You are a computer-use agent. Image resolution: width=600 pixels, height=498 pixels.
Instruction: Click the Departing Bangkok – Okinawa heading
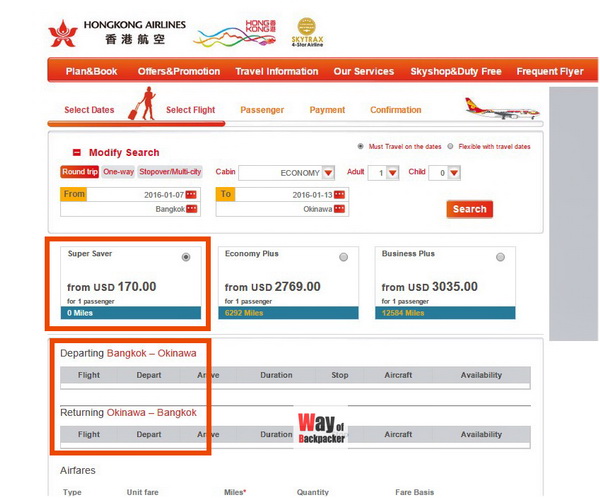[x=128, y=353]
